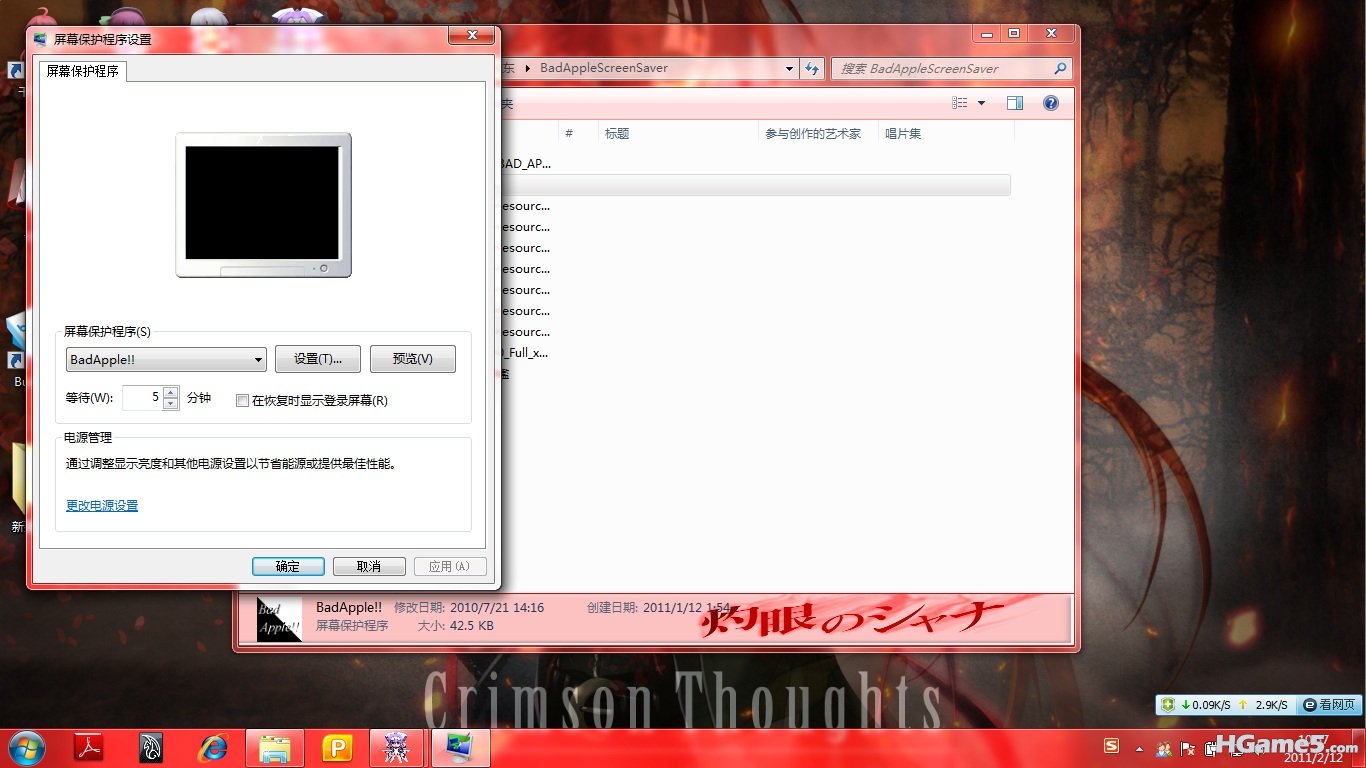Viewport: 1366px width, 768px height.
Task: Click the Explorer help question mark icon
Action: (1051, 103)
